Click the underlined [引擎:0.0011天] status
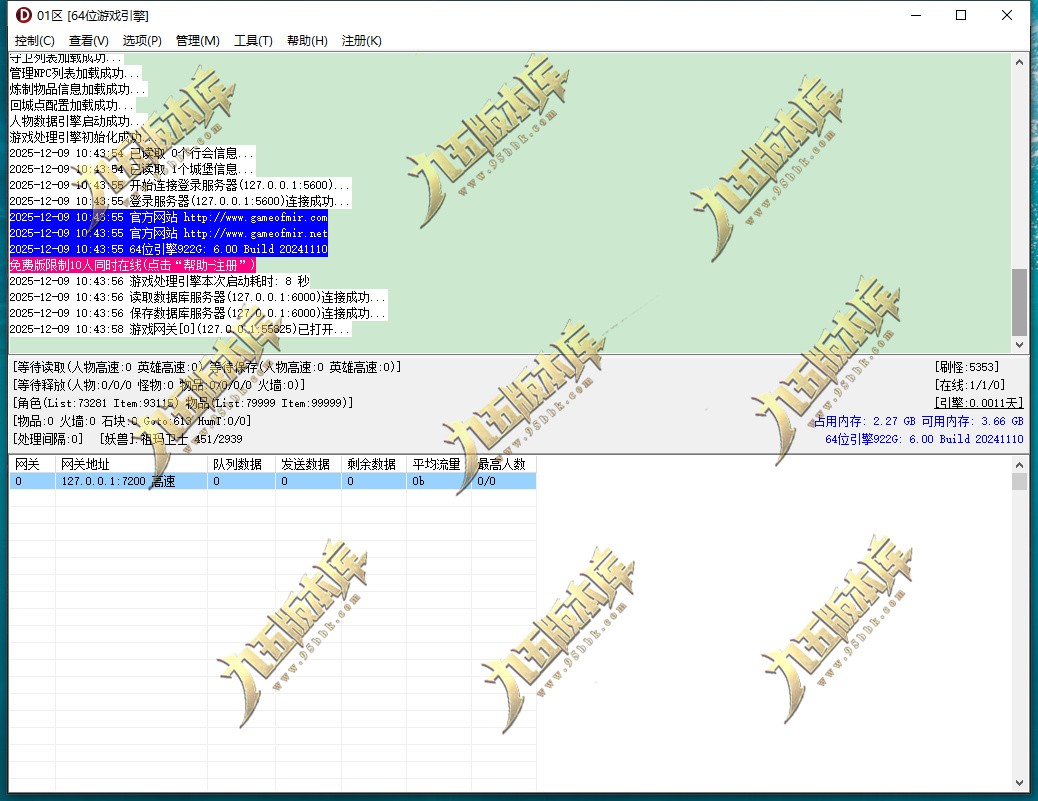Viewport: 1038px width, 801px height. tap(978, 402)
